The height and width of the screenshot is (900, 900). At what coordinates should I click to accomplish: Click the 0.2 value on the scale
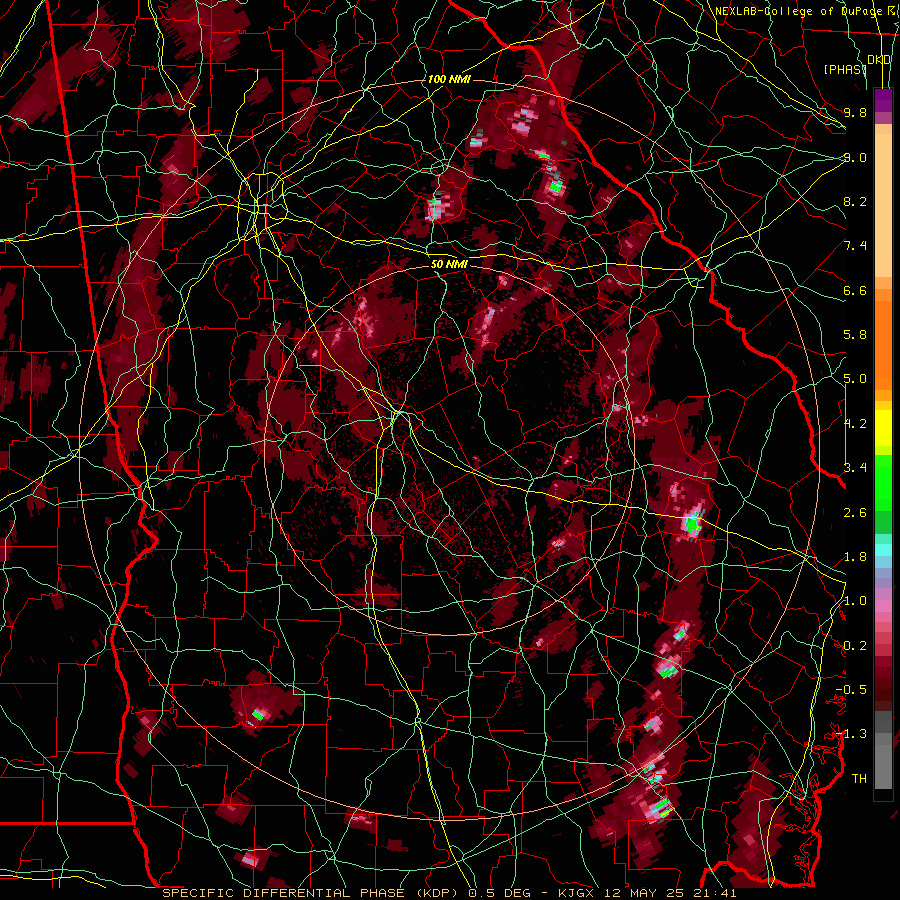pyautogui.click(x=855, y=646)
